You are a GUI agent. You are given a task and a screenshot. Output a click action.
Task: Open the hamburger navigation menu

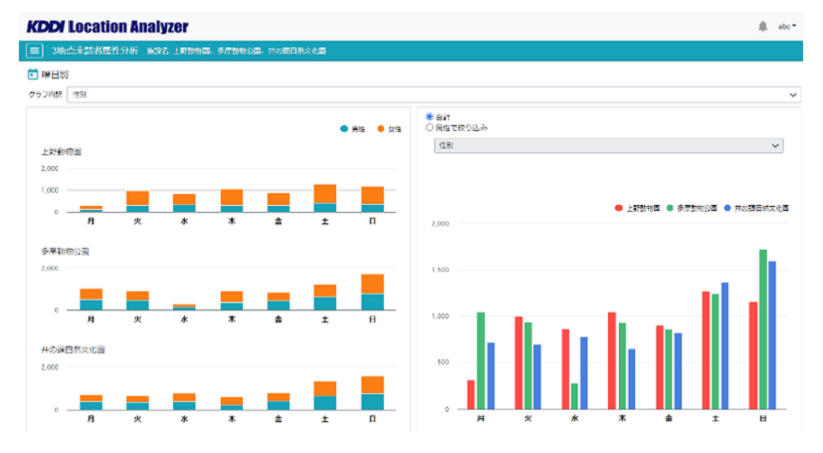[35, 50]
